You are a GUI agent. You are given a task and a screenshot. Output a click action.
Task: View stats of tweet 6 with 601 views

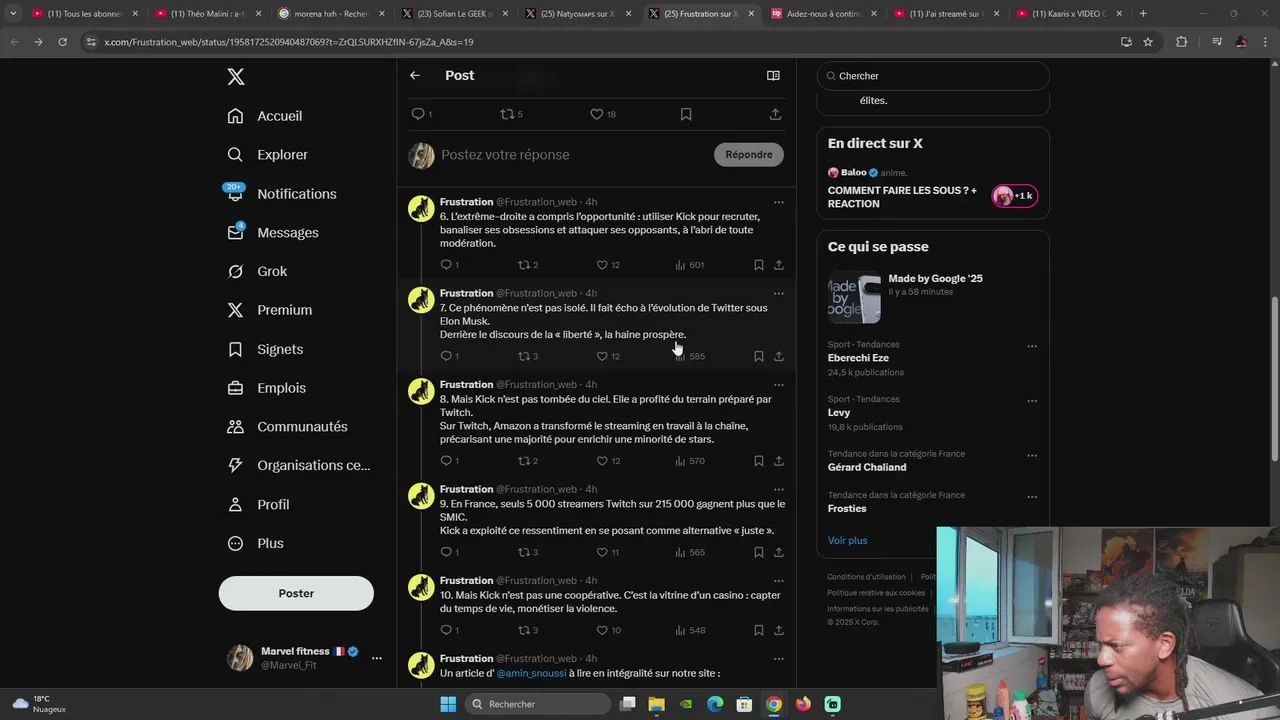click(x=689, y=265)
